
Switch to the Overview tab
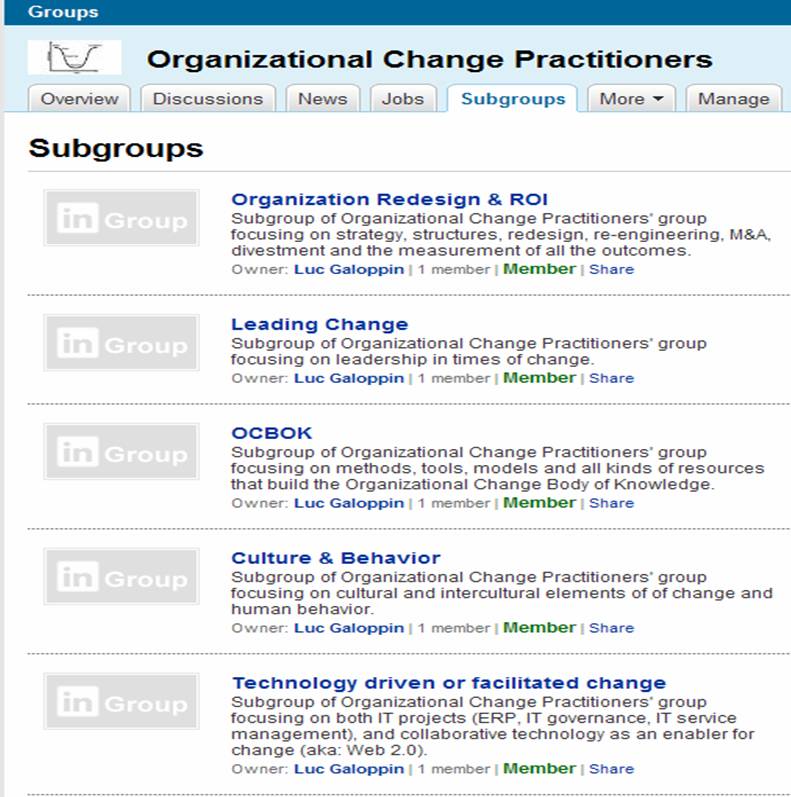(x=79, y=99)
